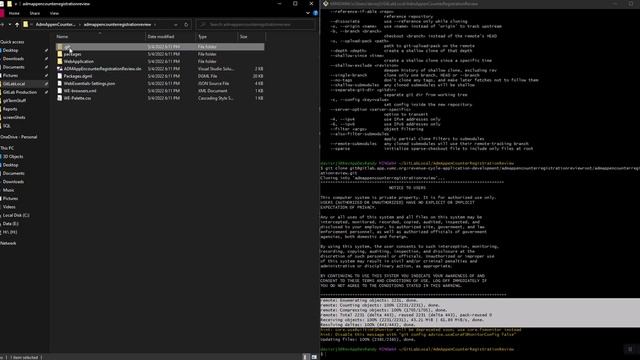This screenshot has height=360, width=640.
Task: Select the .git folder icon
Action: point(60,47)
